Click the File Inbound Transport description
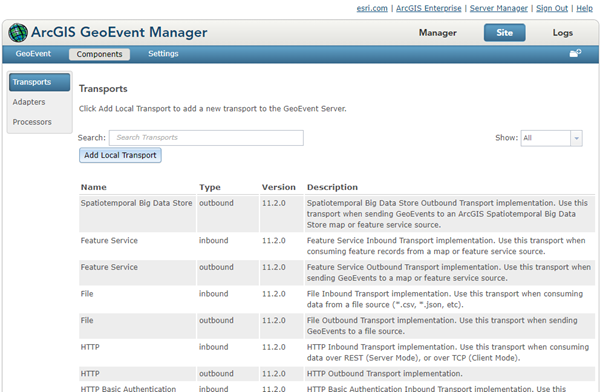 pos(445,299)
